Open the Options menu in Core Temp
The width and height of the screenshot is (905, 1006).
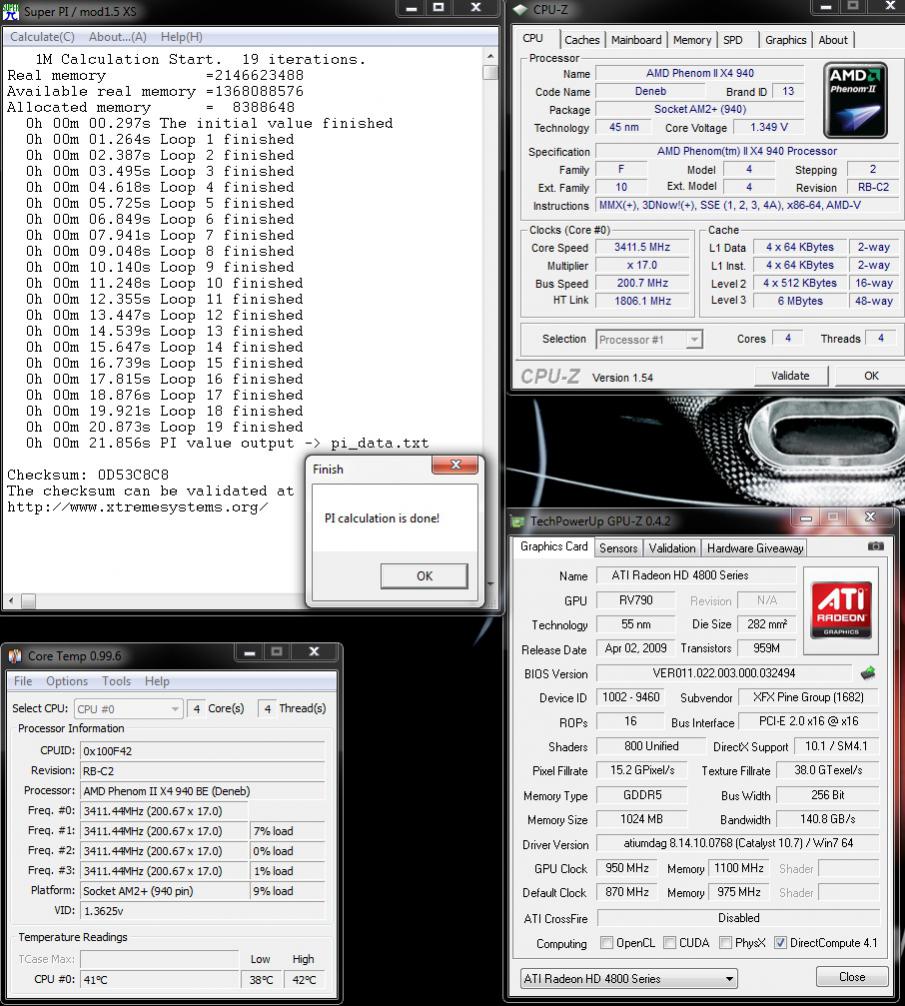67,681
